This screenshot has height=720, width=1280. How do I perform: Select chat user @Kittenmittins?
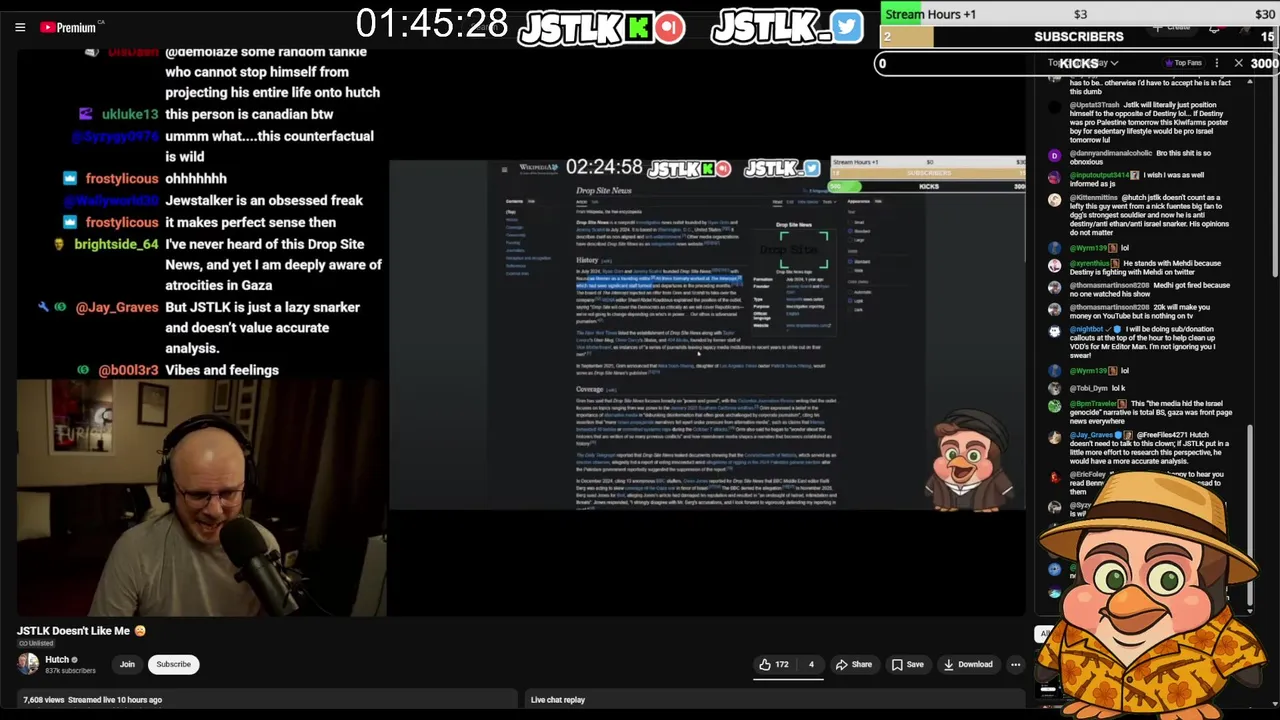point(1094,198)
